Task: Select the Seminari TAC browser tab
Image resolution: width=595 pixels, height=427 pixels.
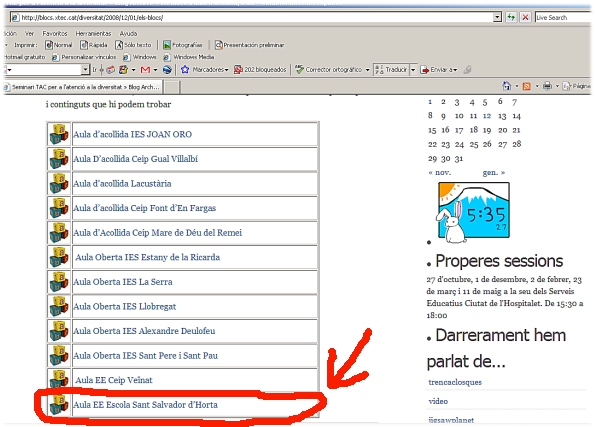Action: 83,87
